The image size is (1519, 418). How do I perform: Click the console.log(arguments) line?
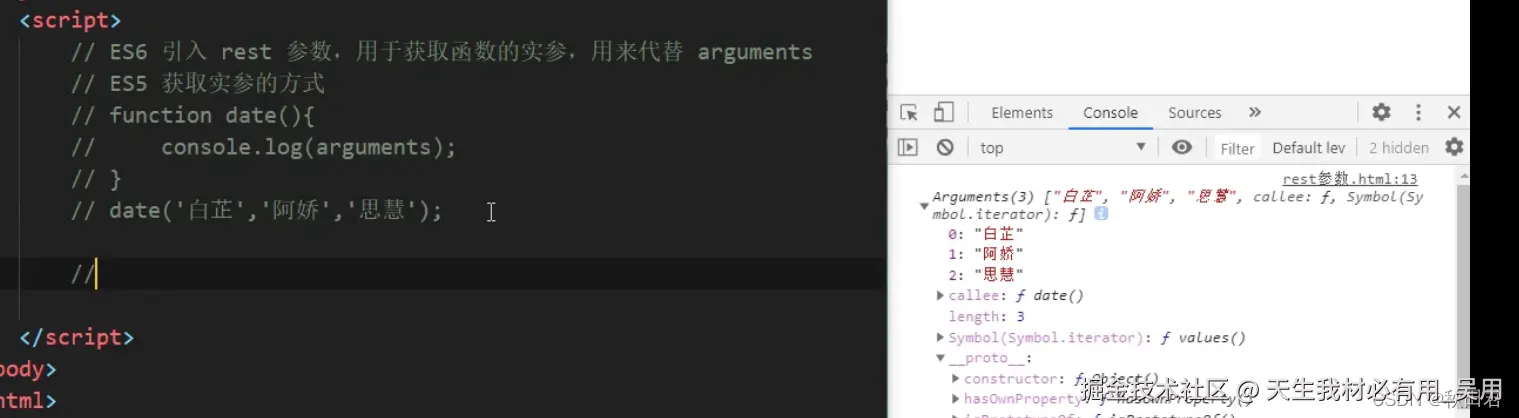coord(263,147)
